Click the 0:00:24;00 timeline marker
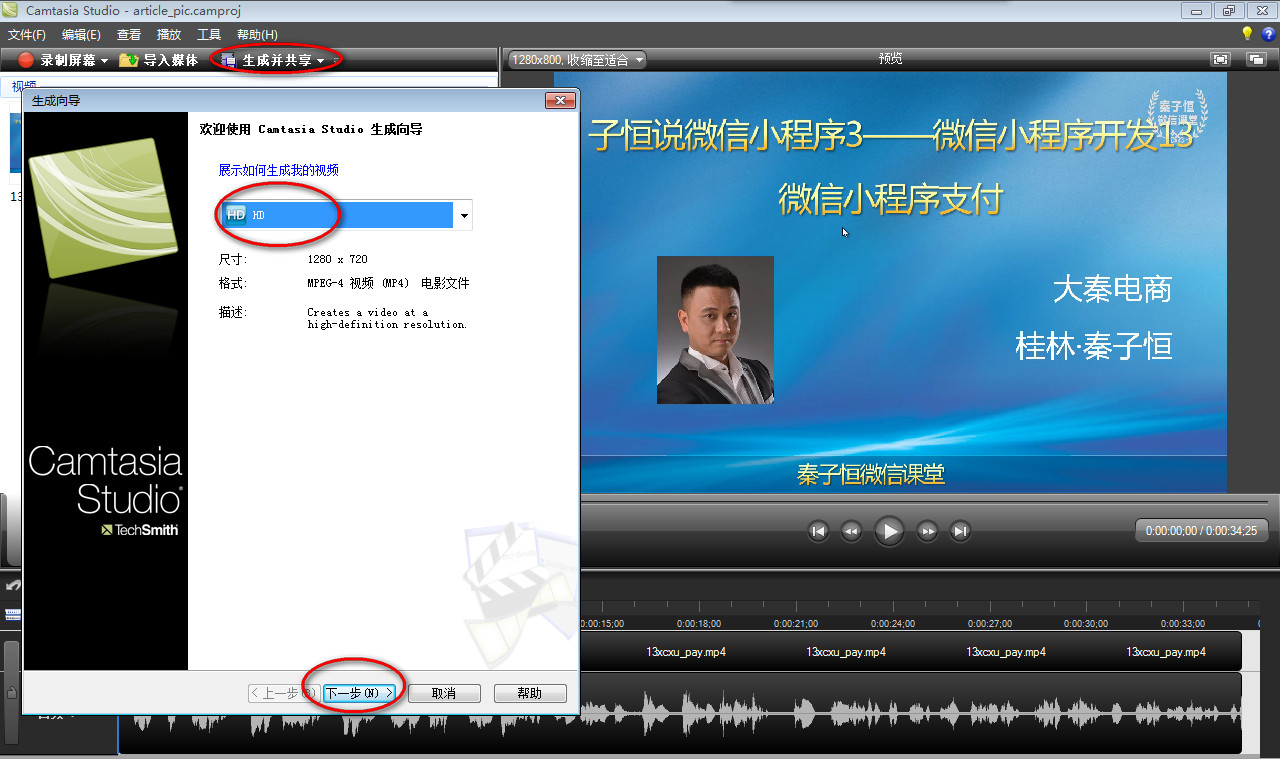 click(893, 623)
